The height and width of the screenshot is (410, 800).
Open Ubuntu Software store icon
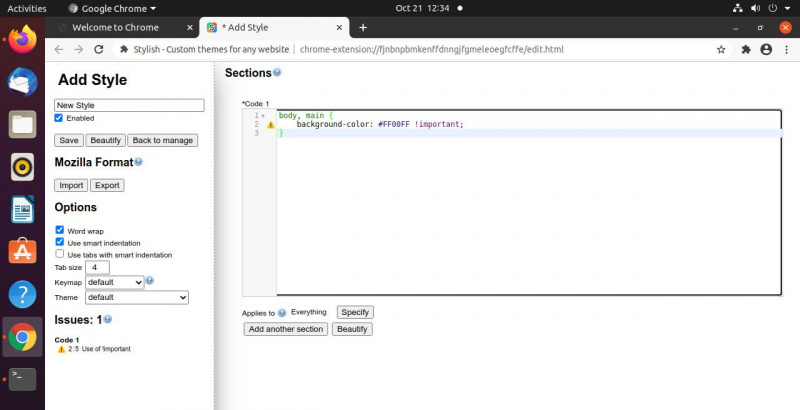point(22,251)
